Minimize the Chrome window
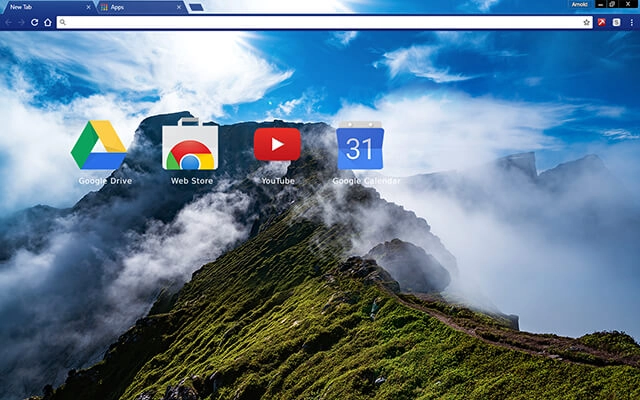Viewport: 640px width, 400px height. click(x=600, y=4)
